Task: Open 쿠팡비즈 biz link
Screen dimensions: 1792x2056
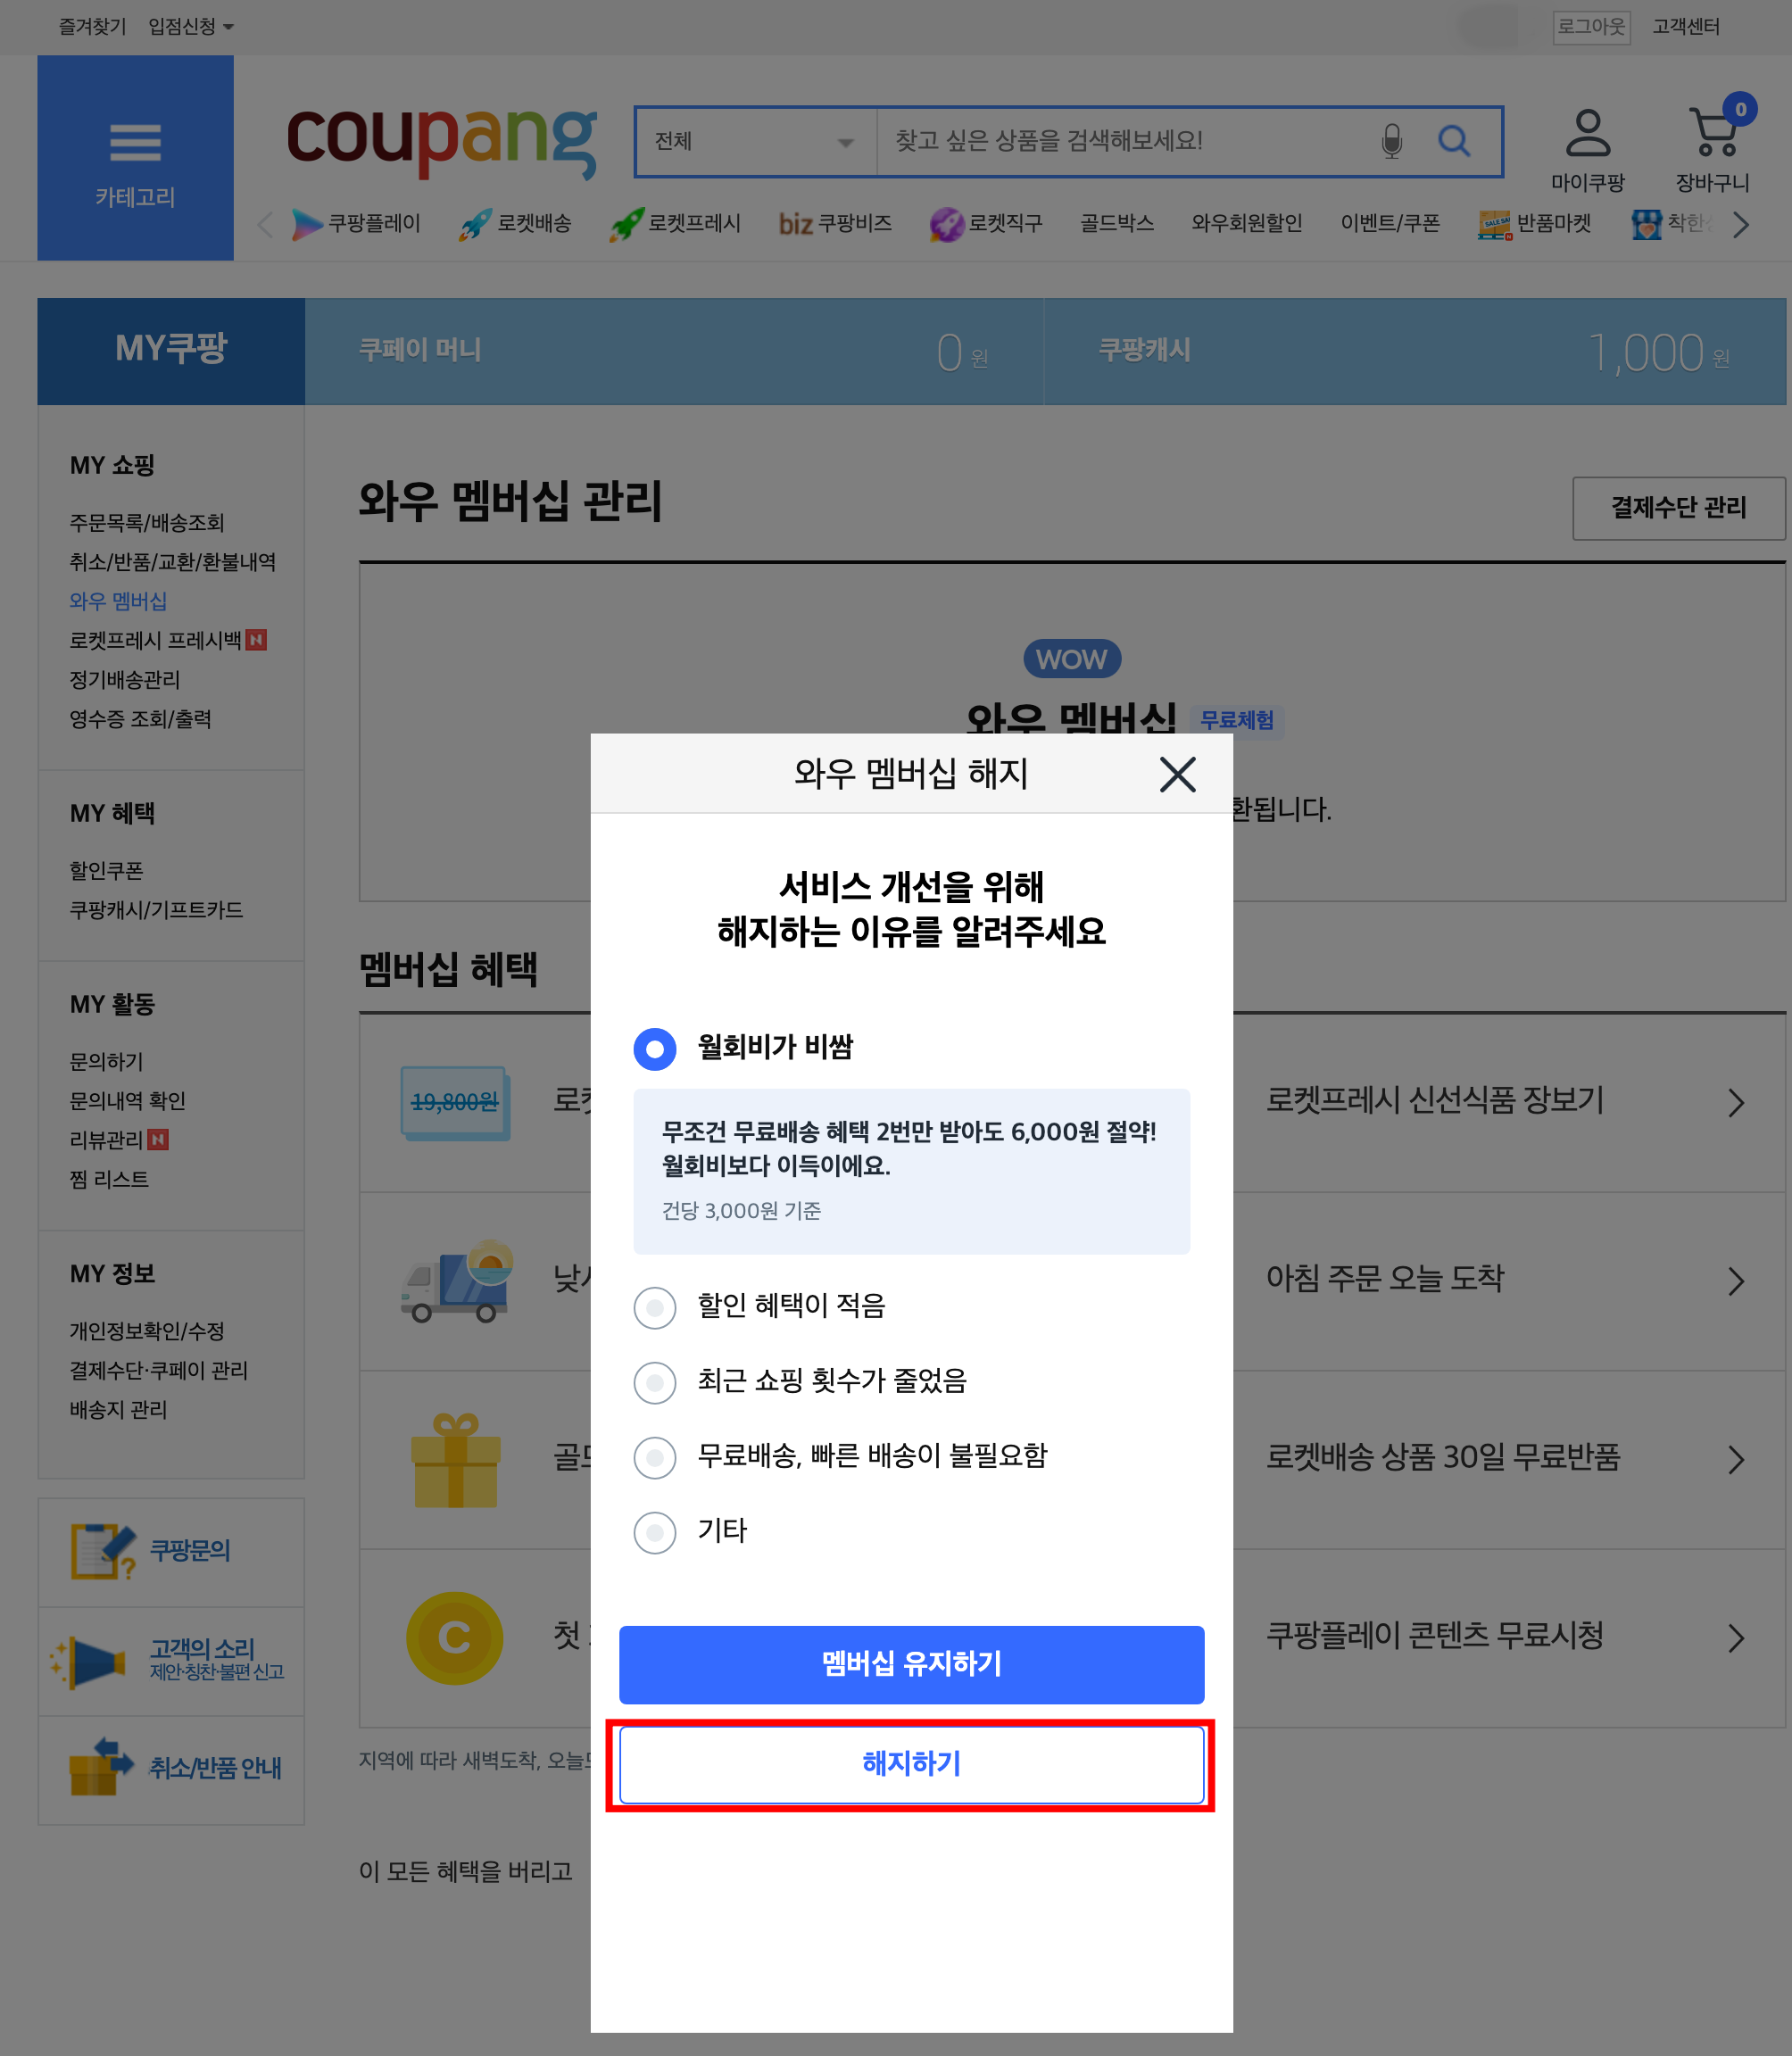Action: pos(835,224)
